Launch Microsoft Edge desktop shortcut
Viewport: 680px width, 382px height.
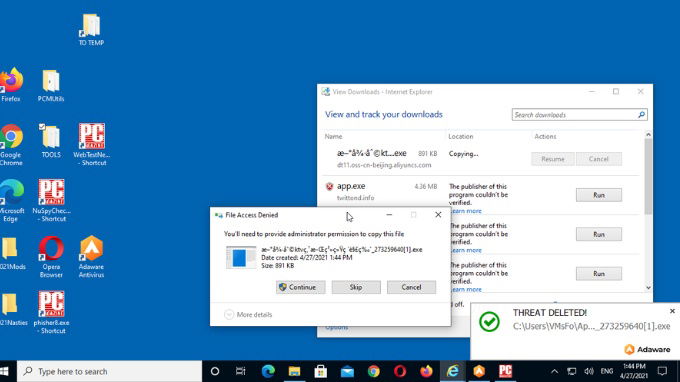[x=12, y=201]
